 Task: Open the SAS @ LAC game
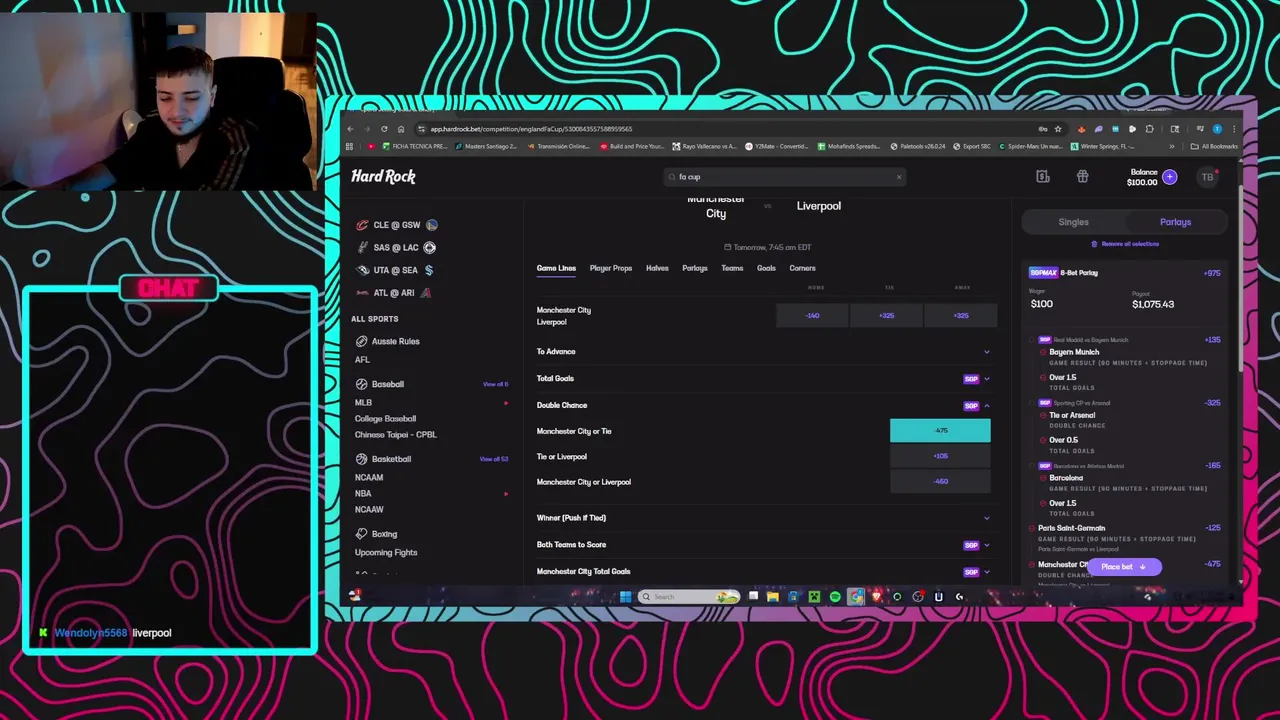coord(397,247)
